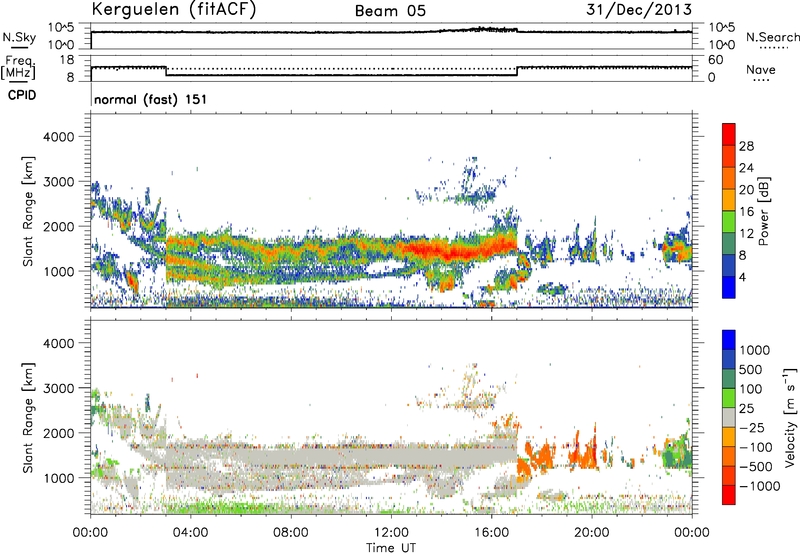800x554 pixels.
Task: Click the Power [dB] color bar title
Action: tap(764, 211)
